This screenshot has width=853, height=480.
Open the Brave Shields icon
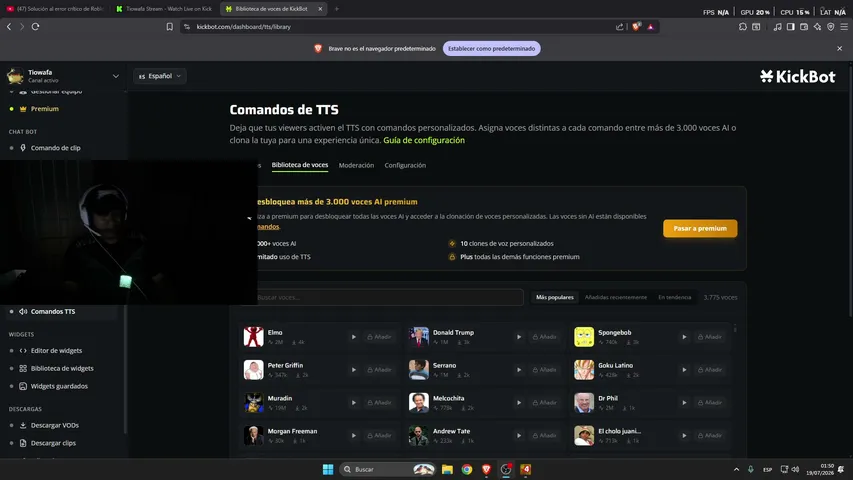[x=635, y=27]
